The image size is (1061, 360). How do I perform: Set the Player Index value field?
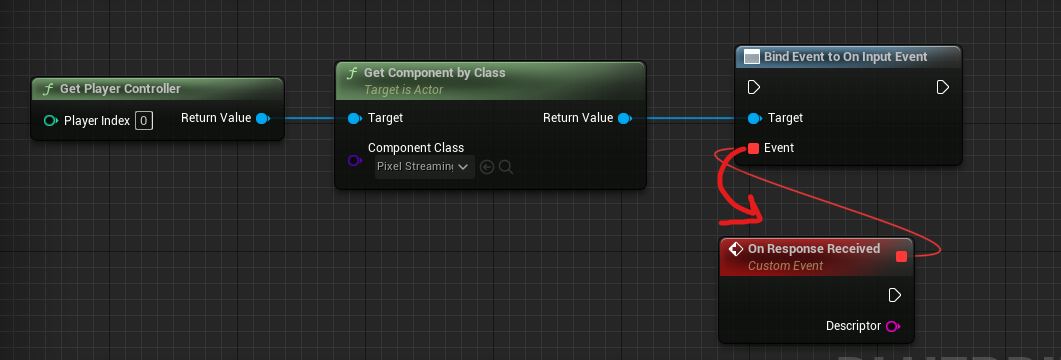click(143, 121)
